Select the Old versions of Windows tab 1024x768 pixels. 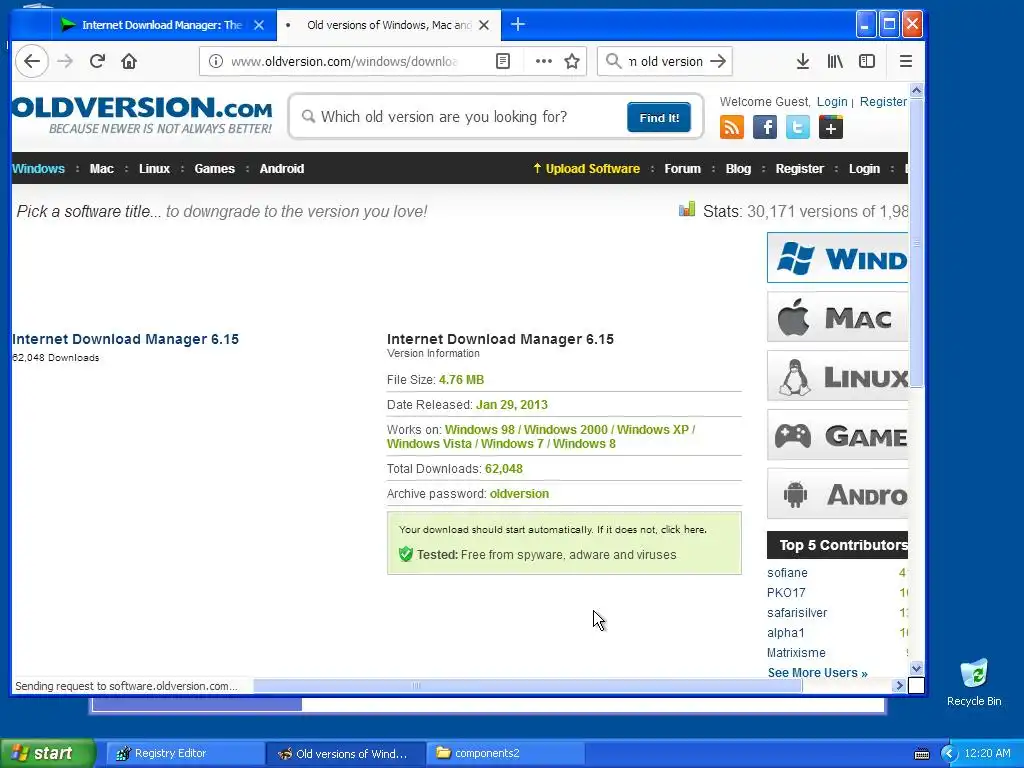389,25
